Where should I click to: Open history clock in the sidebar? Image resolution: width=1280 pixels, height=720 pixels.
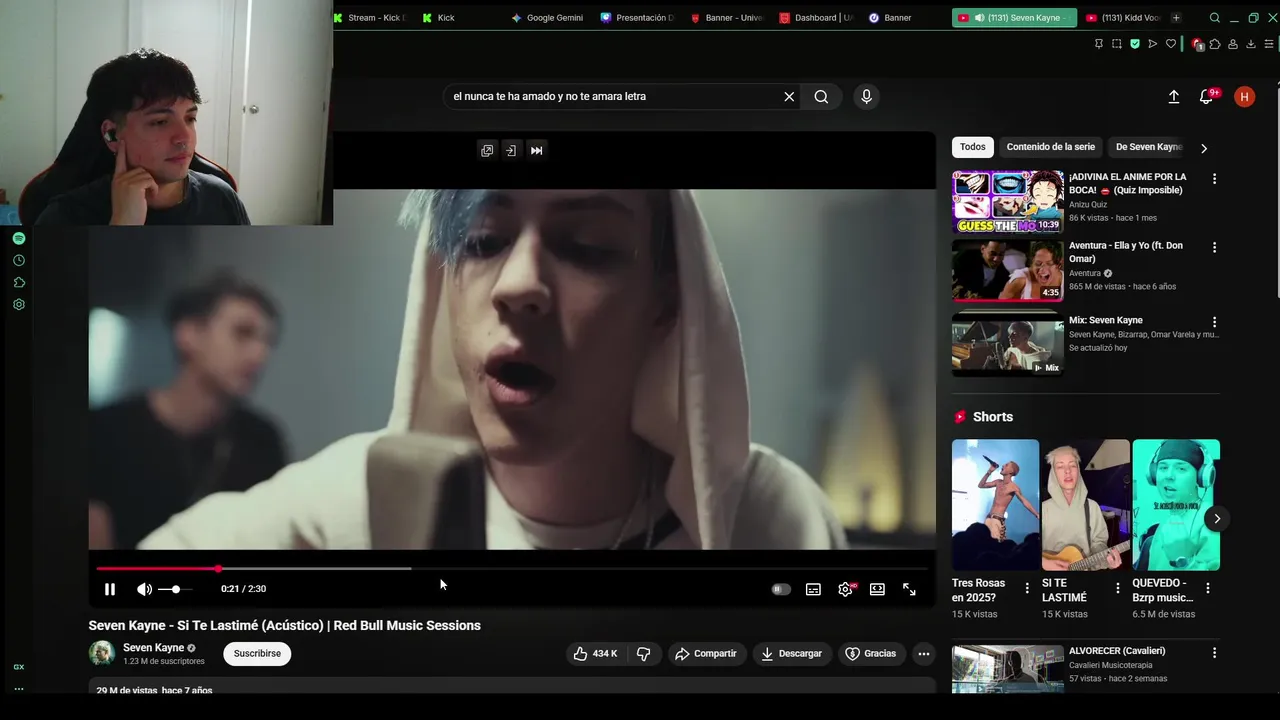click(x=19, y=260)
